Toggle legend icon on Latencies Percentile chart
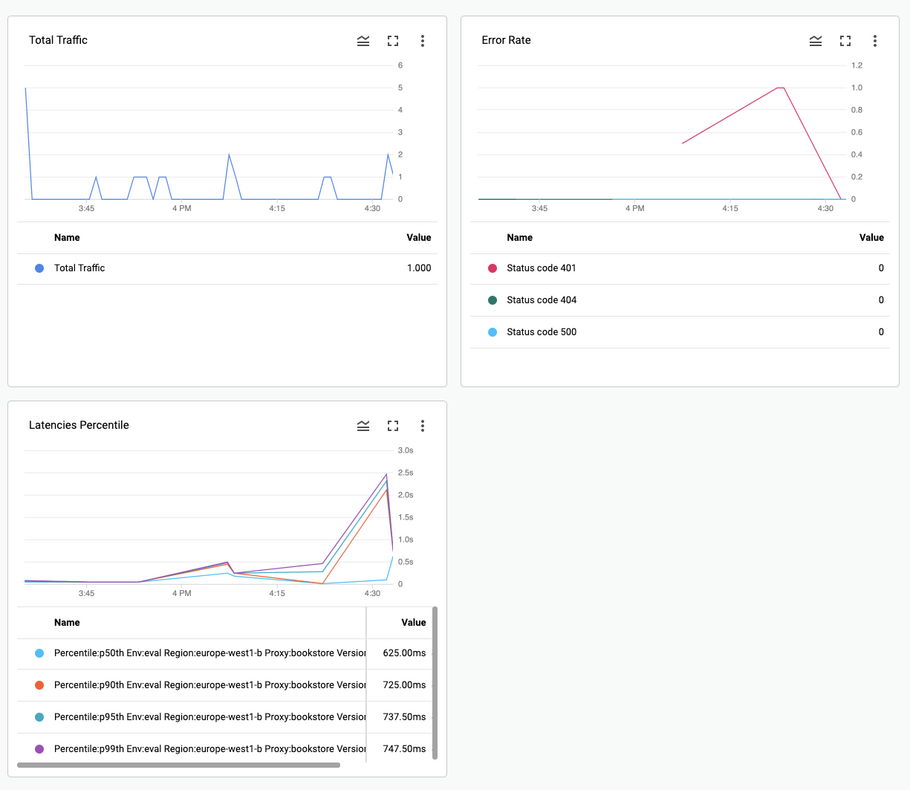The image size is (910, 790). click(363, 426)
